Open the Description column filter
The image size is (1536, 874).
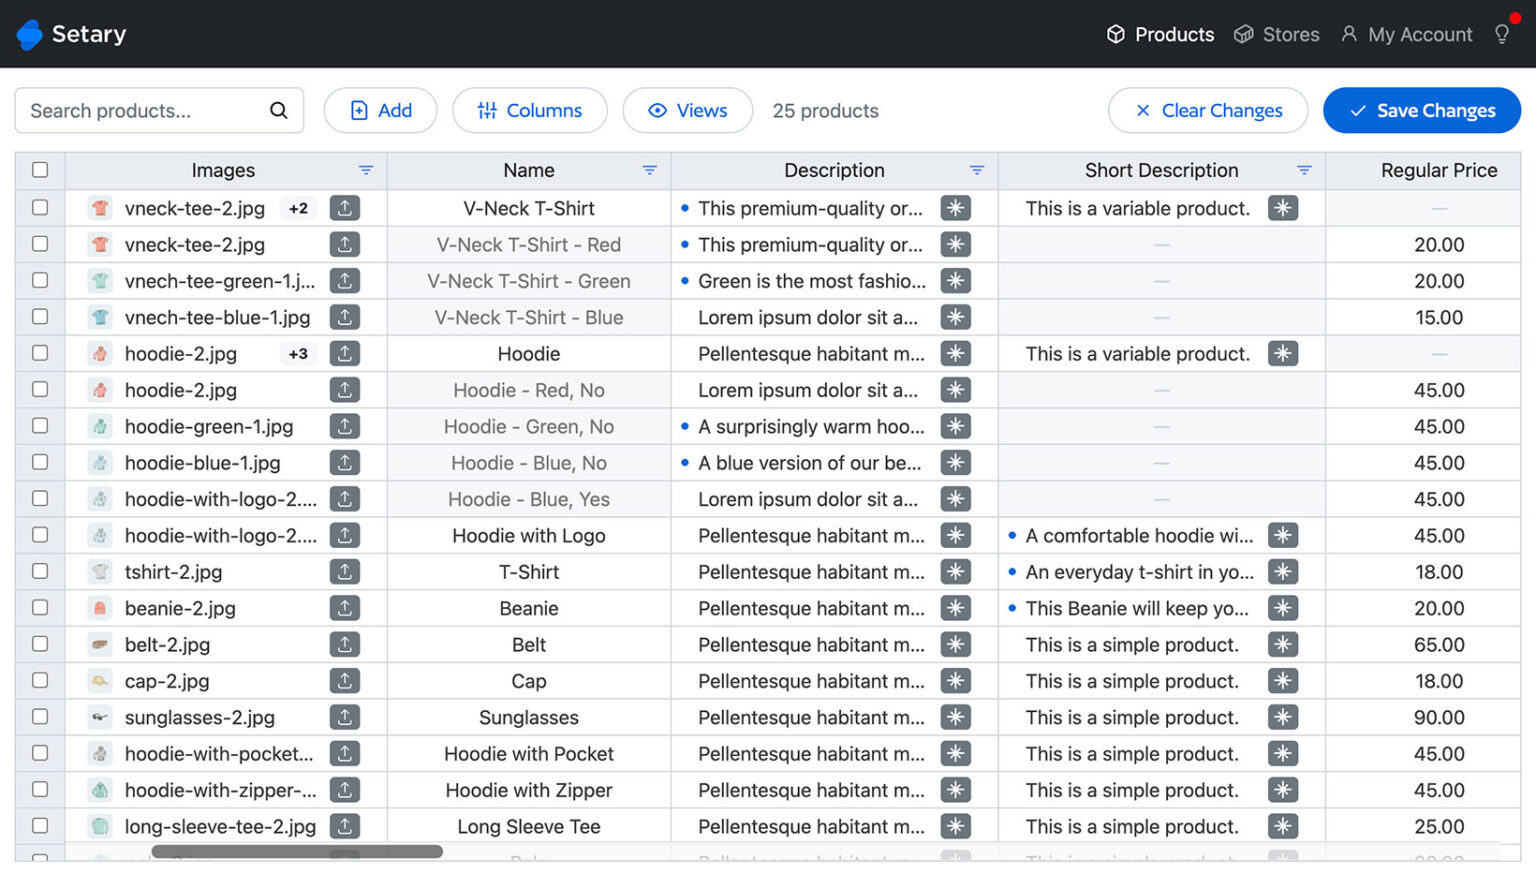coord(978,170)
